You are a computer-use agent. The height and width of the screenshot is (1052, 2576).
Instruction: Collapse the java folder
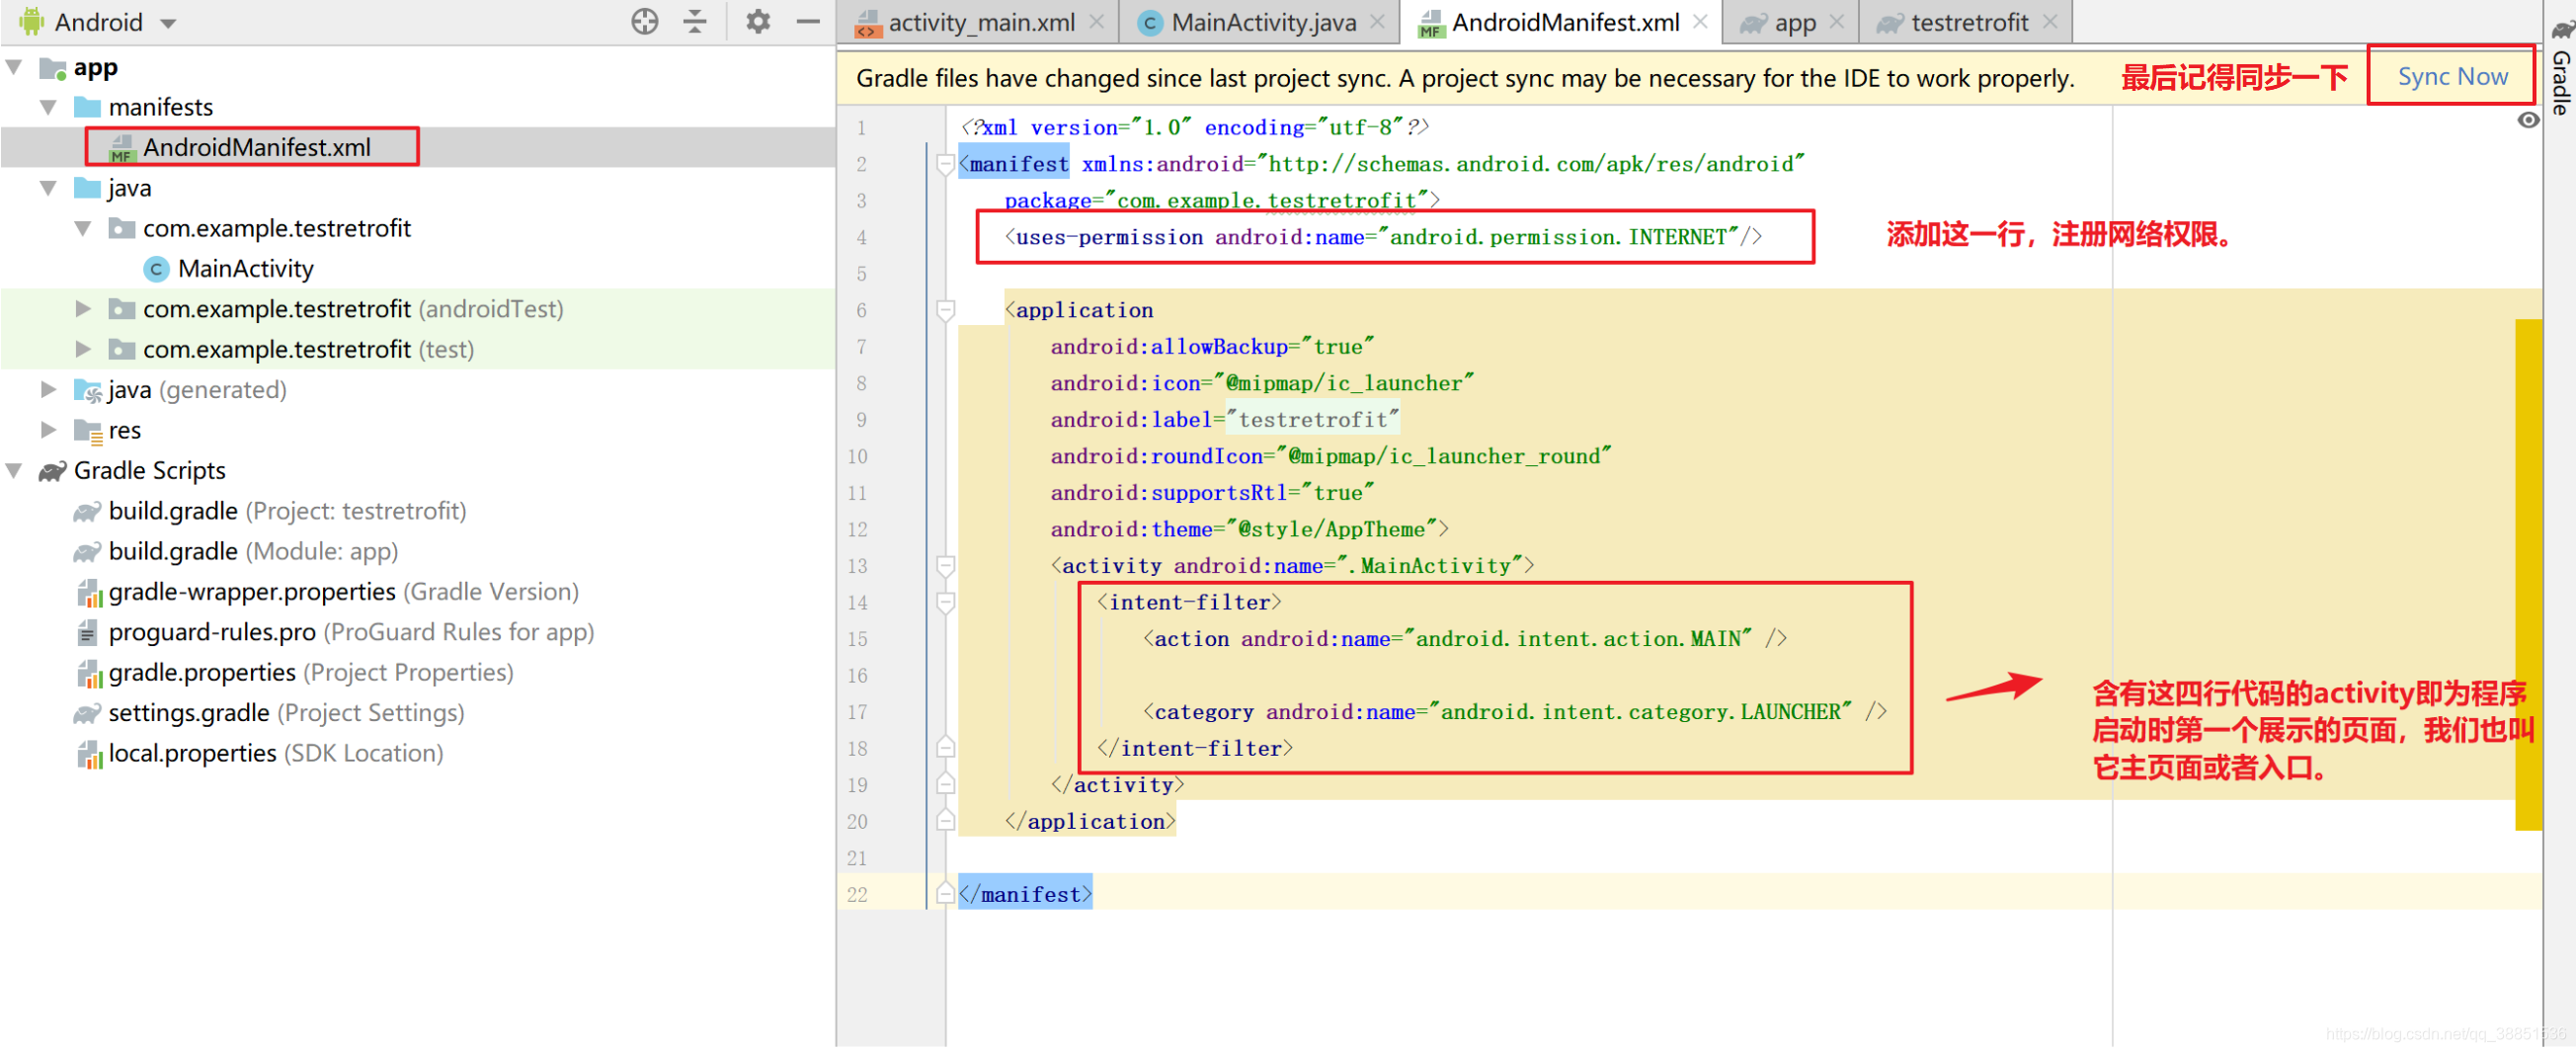(x=48, y=188)
